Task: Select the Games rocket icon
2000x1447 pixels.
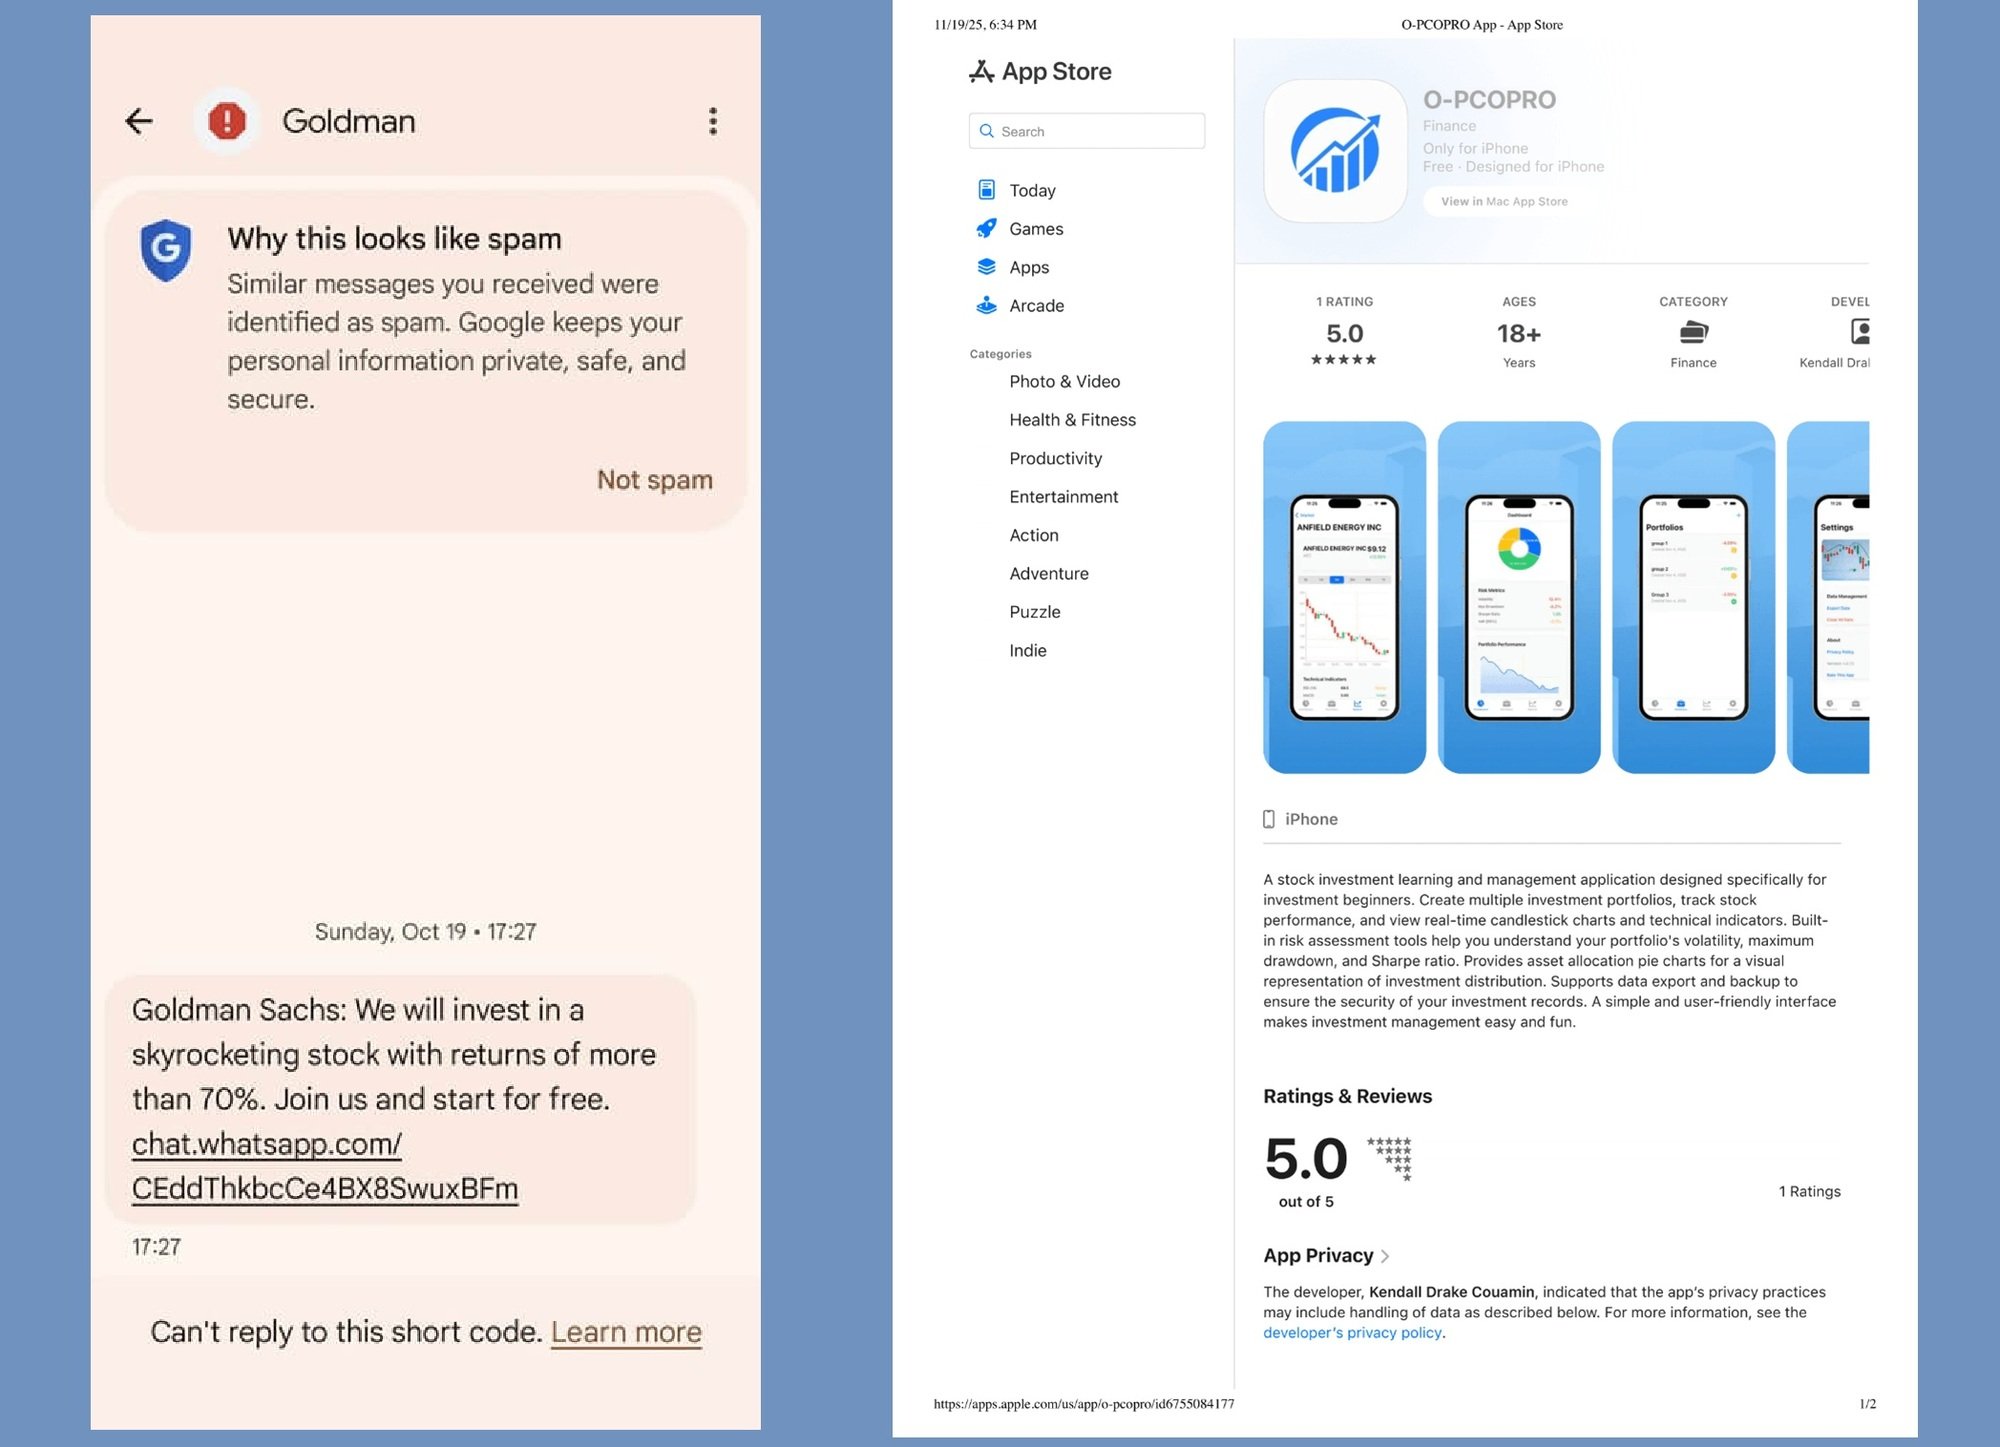Action: [x=986, y=228]
